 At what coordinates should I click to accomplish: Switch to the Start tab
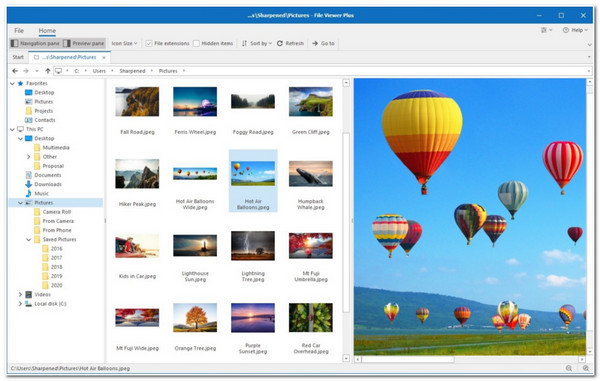[18, 57]
